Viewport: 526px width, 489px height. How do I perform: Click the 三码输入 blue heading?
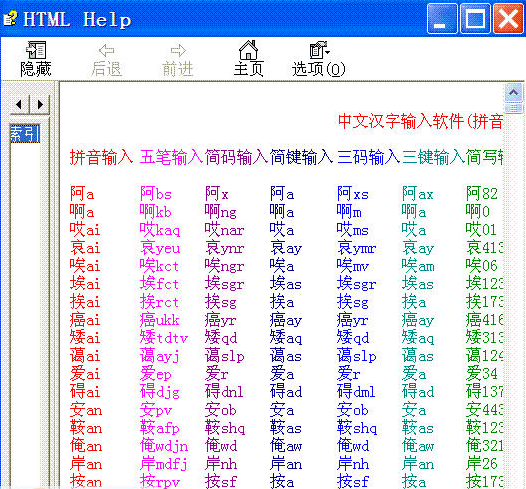point(368,157)
